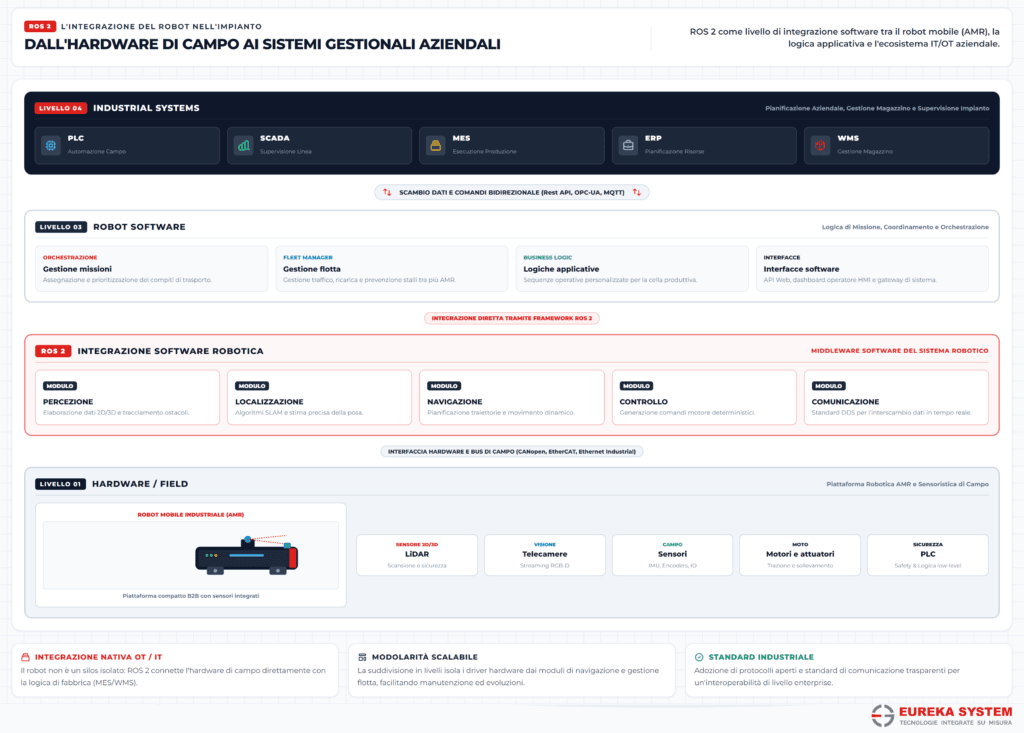The image size is (1024, 733).
Task: Click the Telecamere vision card
Action: coord(545,555)
